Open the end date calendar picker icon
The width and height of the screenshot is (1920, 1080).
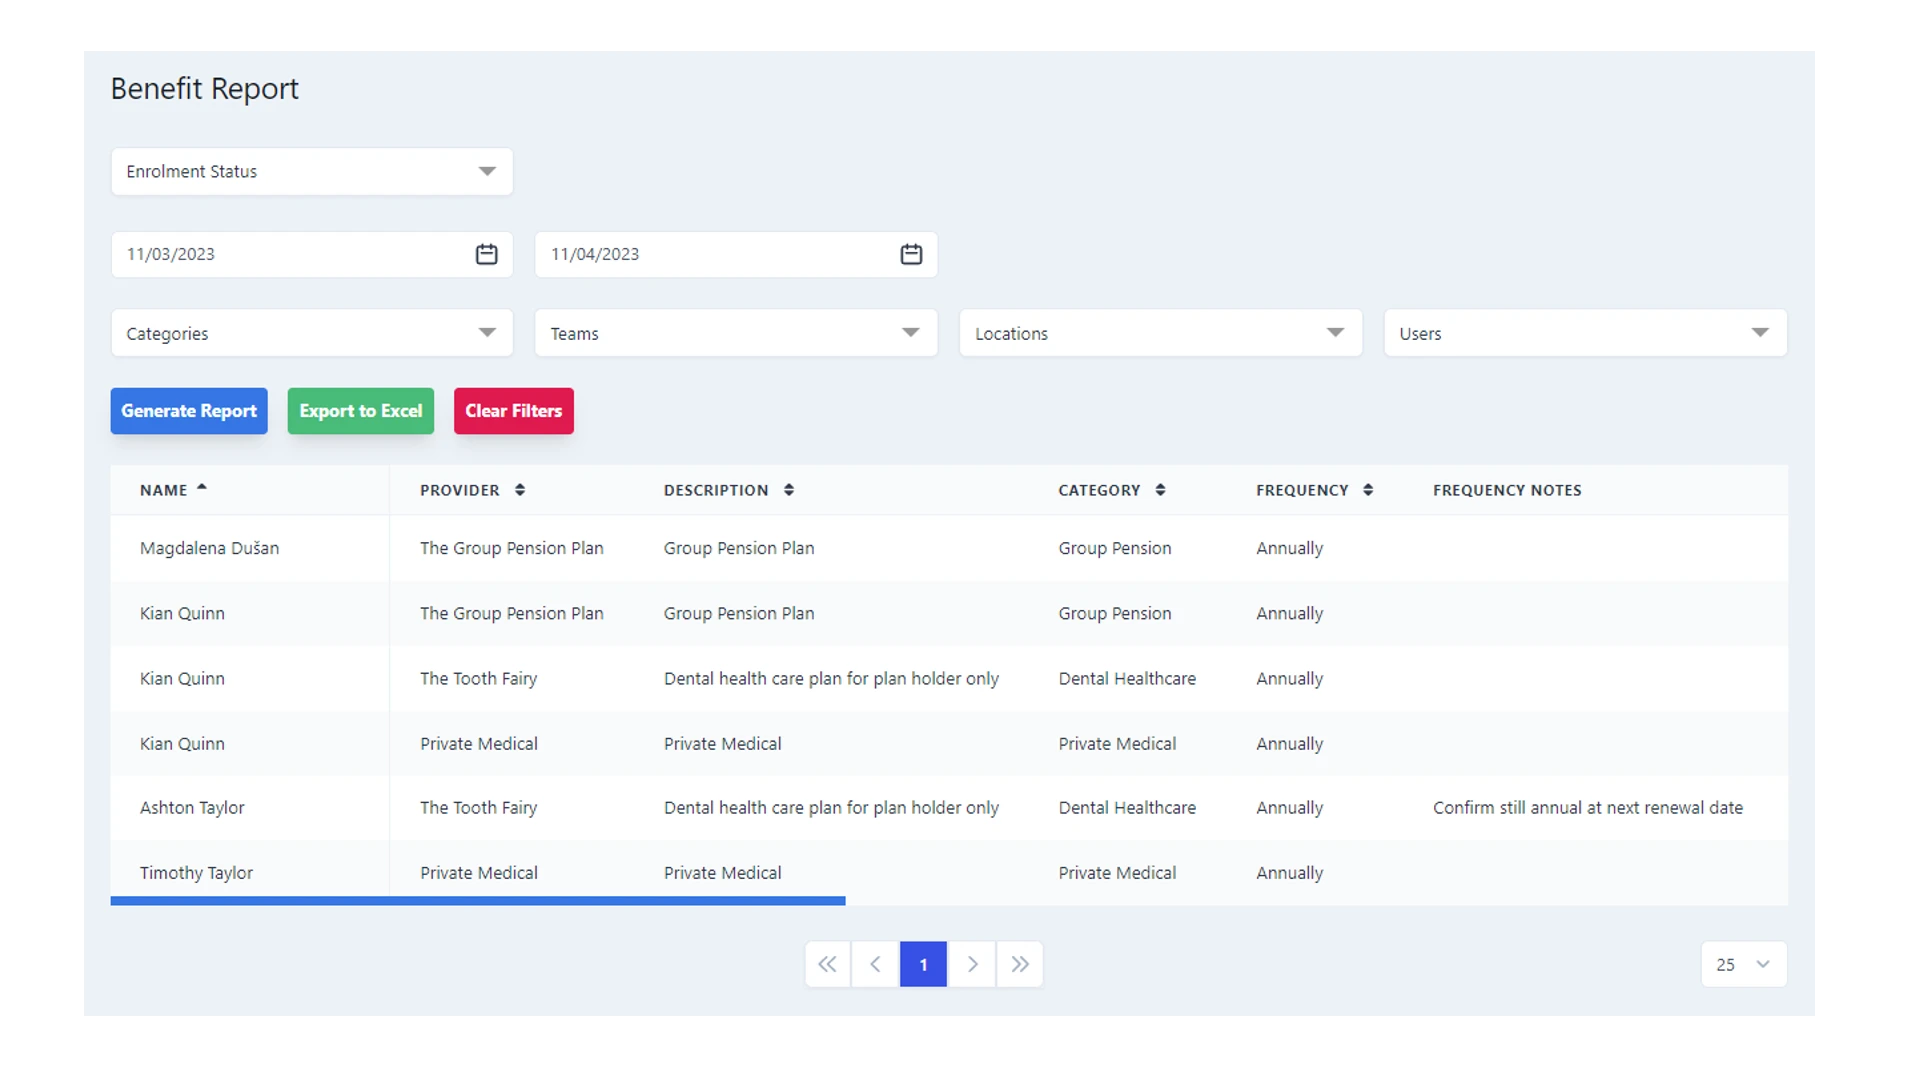pos(911,254)
